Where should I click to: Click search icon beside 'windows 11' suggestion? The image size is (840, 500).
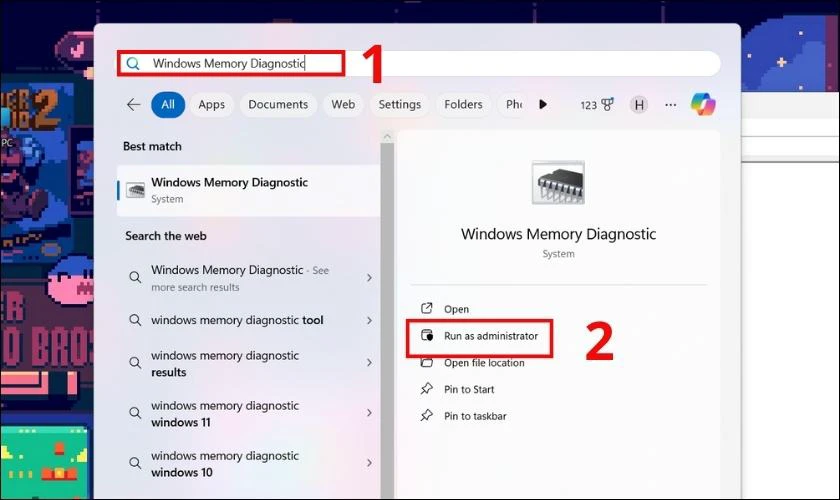pos(135,413)
